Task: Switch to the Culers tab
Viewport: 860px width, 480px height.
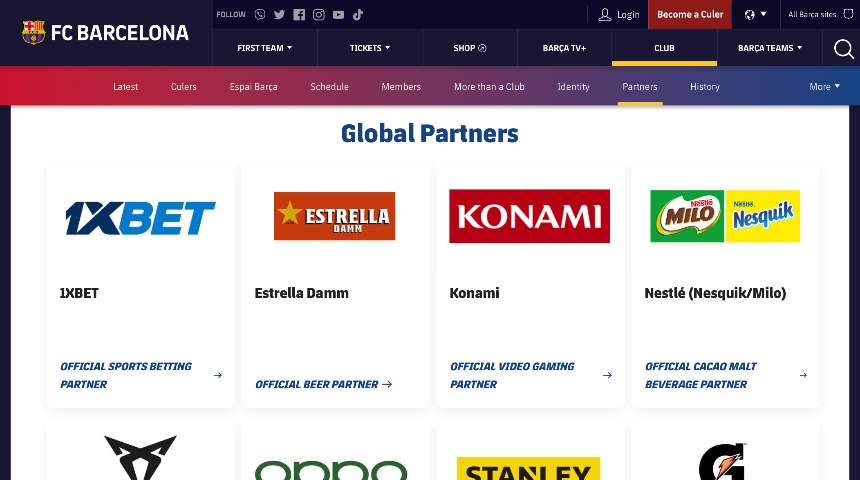Action: [183, 86]
